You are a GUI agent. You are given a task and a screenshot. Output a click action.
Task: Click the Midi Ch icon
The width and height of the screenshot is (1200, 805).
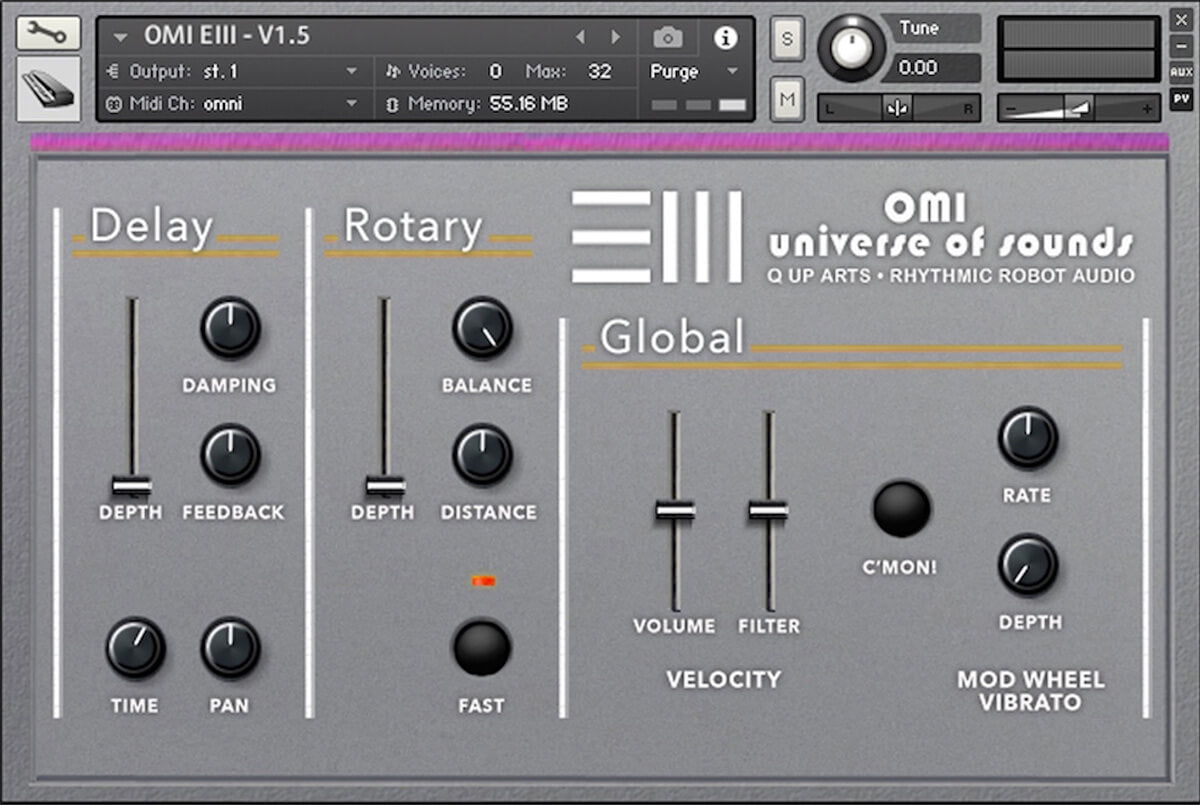coord(112,103)
